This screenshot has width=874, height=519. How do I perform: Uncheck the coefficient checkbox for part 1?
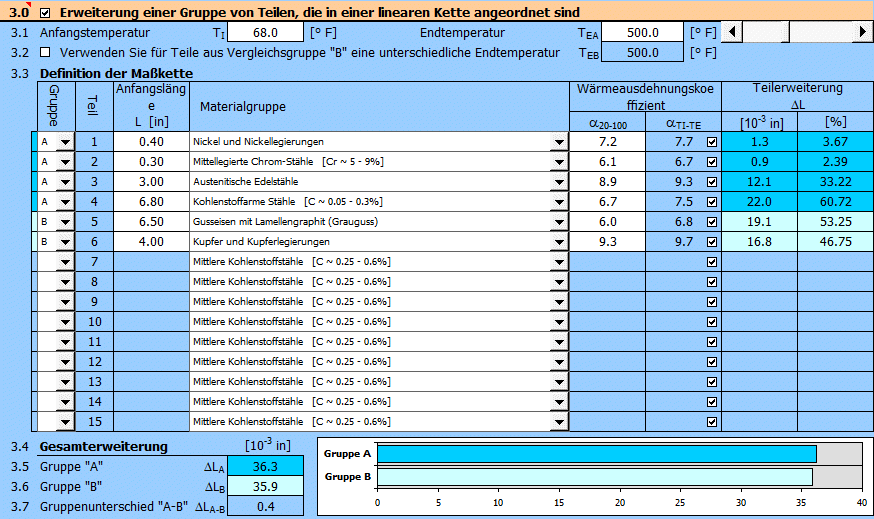click(x=711, y=143)
